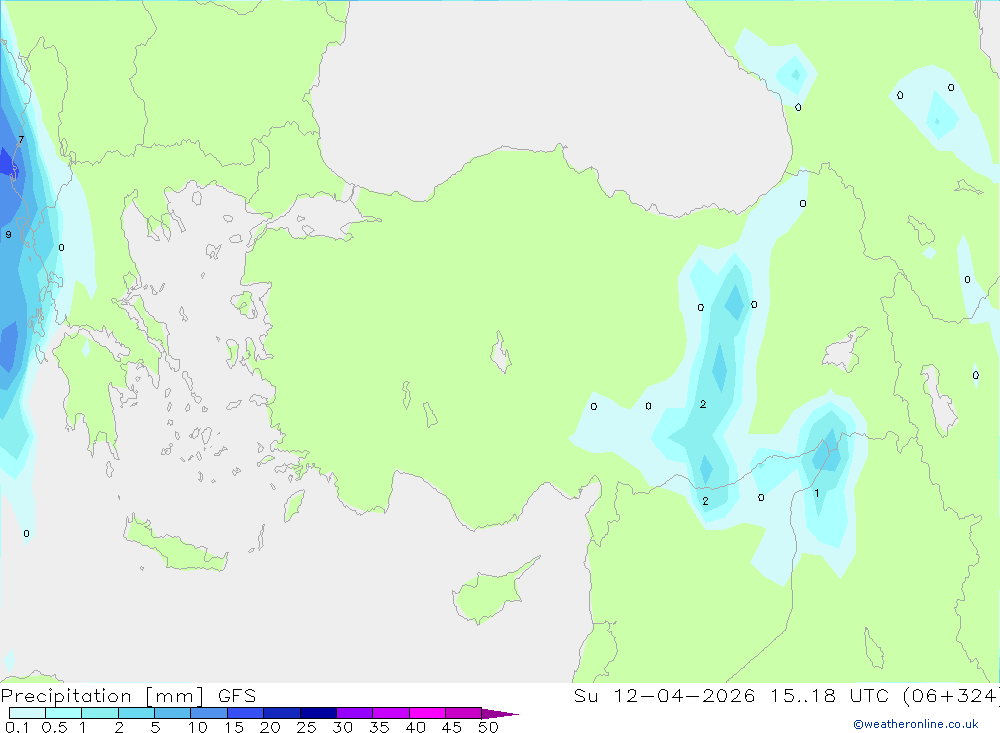
Task: Select the 40–45 mm magenta legend box
Action: [x=427, y=713]
